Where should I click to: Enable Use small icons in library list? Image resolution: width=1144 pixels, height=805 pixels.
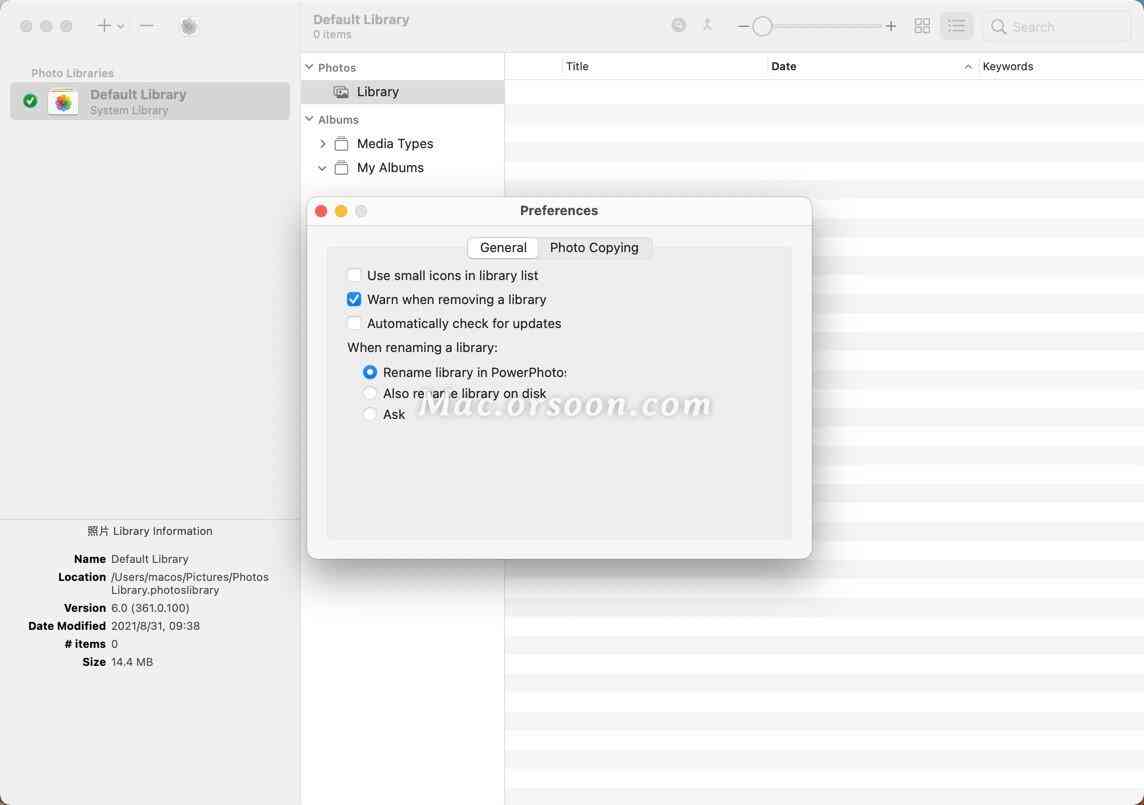click(x=354, y=275)
